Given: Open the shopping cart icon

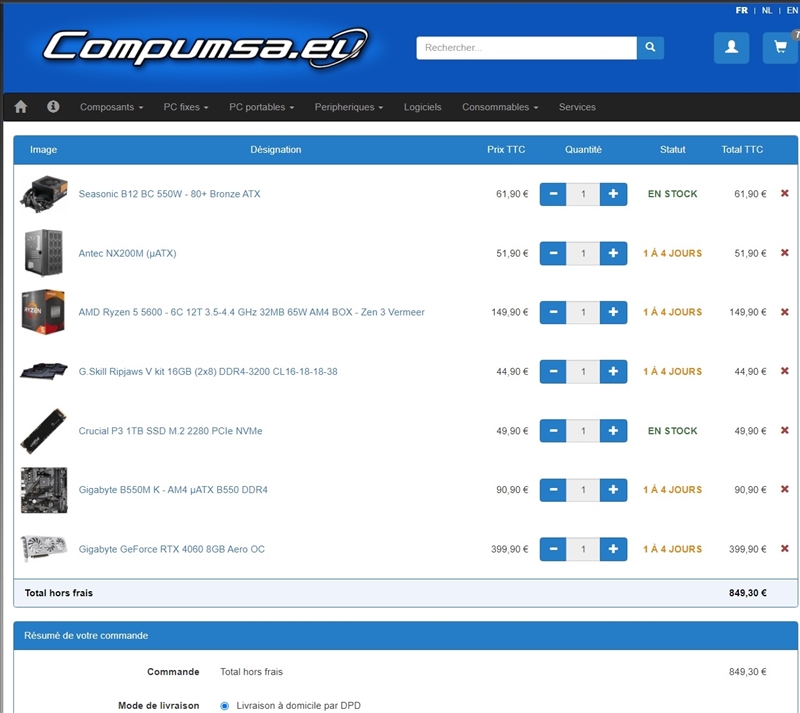Looking at the screenshot, I should 780,47.
